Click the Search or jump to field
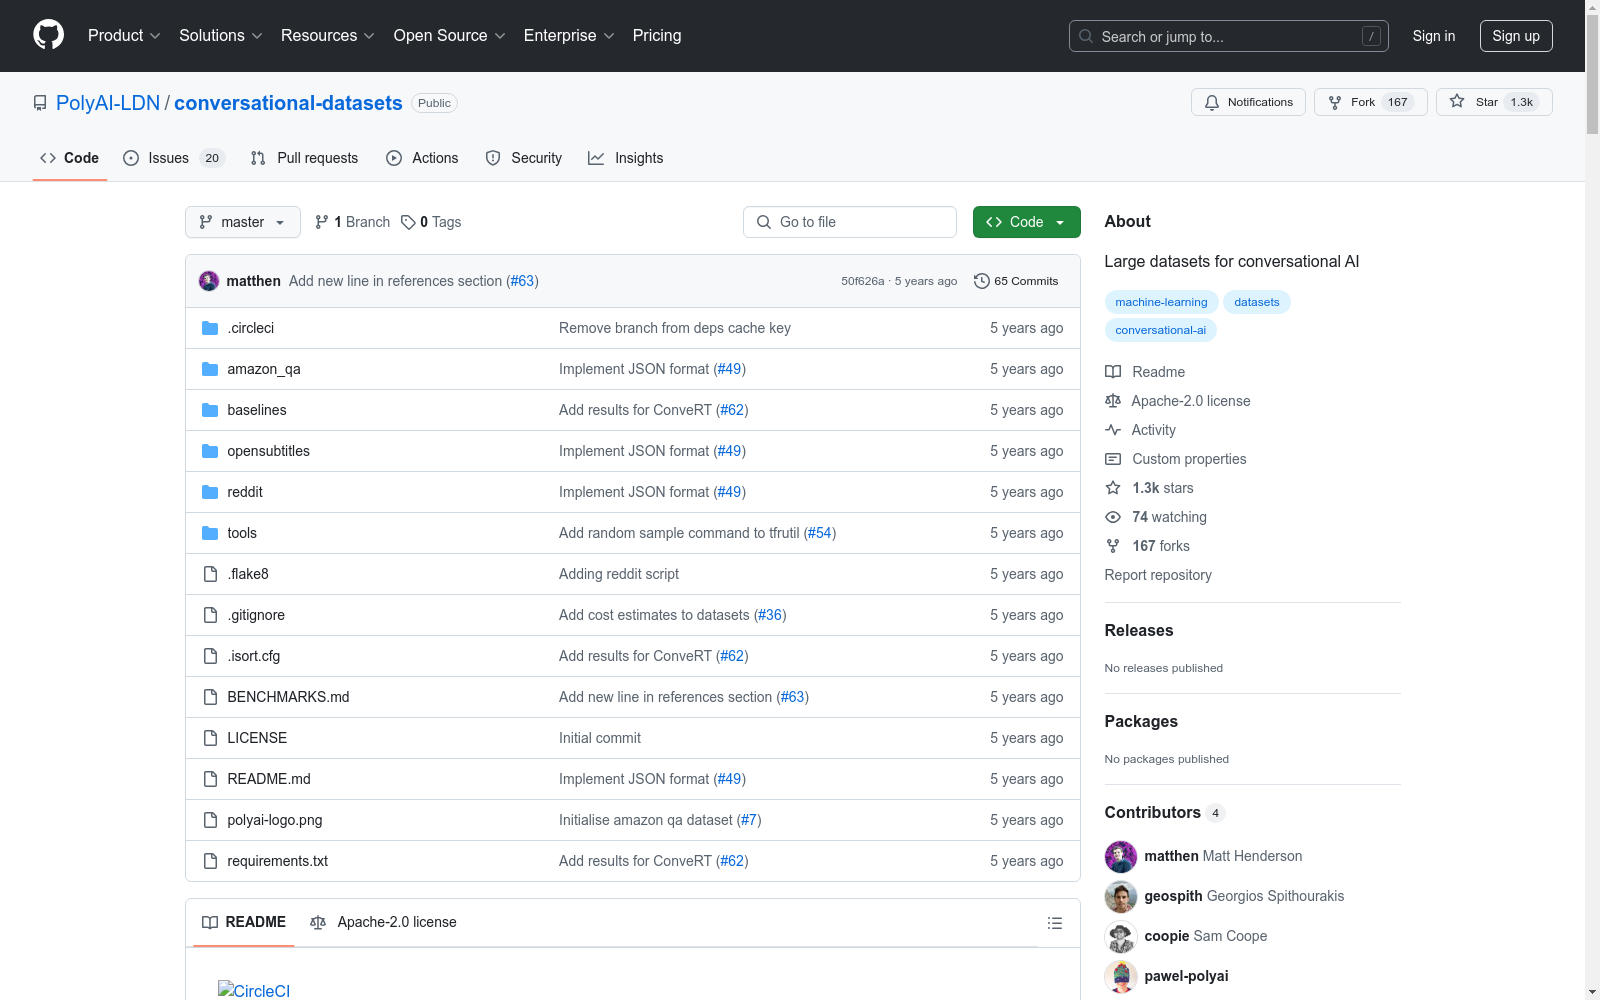Viewport: 1600px width, 1000px height. (x=1229, y=36)
